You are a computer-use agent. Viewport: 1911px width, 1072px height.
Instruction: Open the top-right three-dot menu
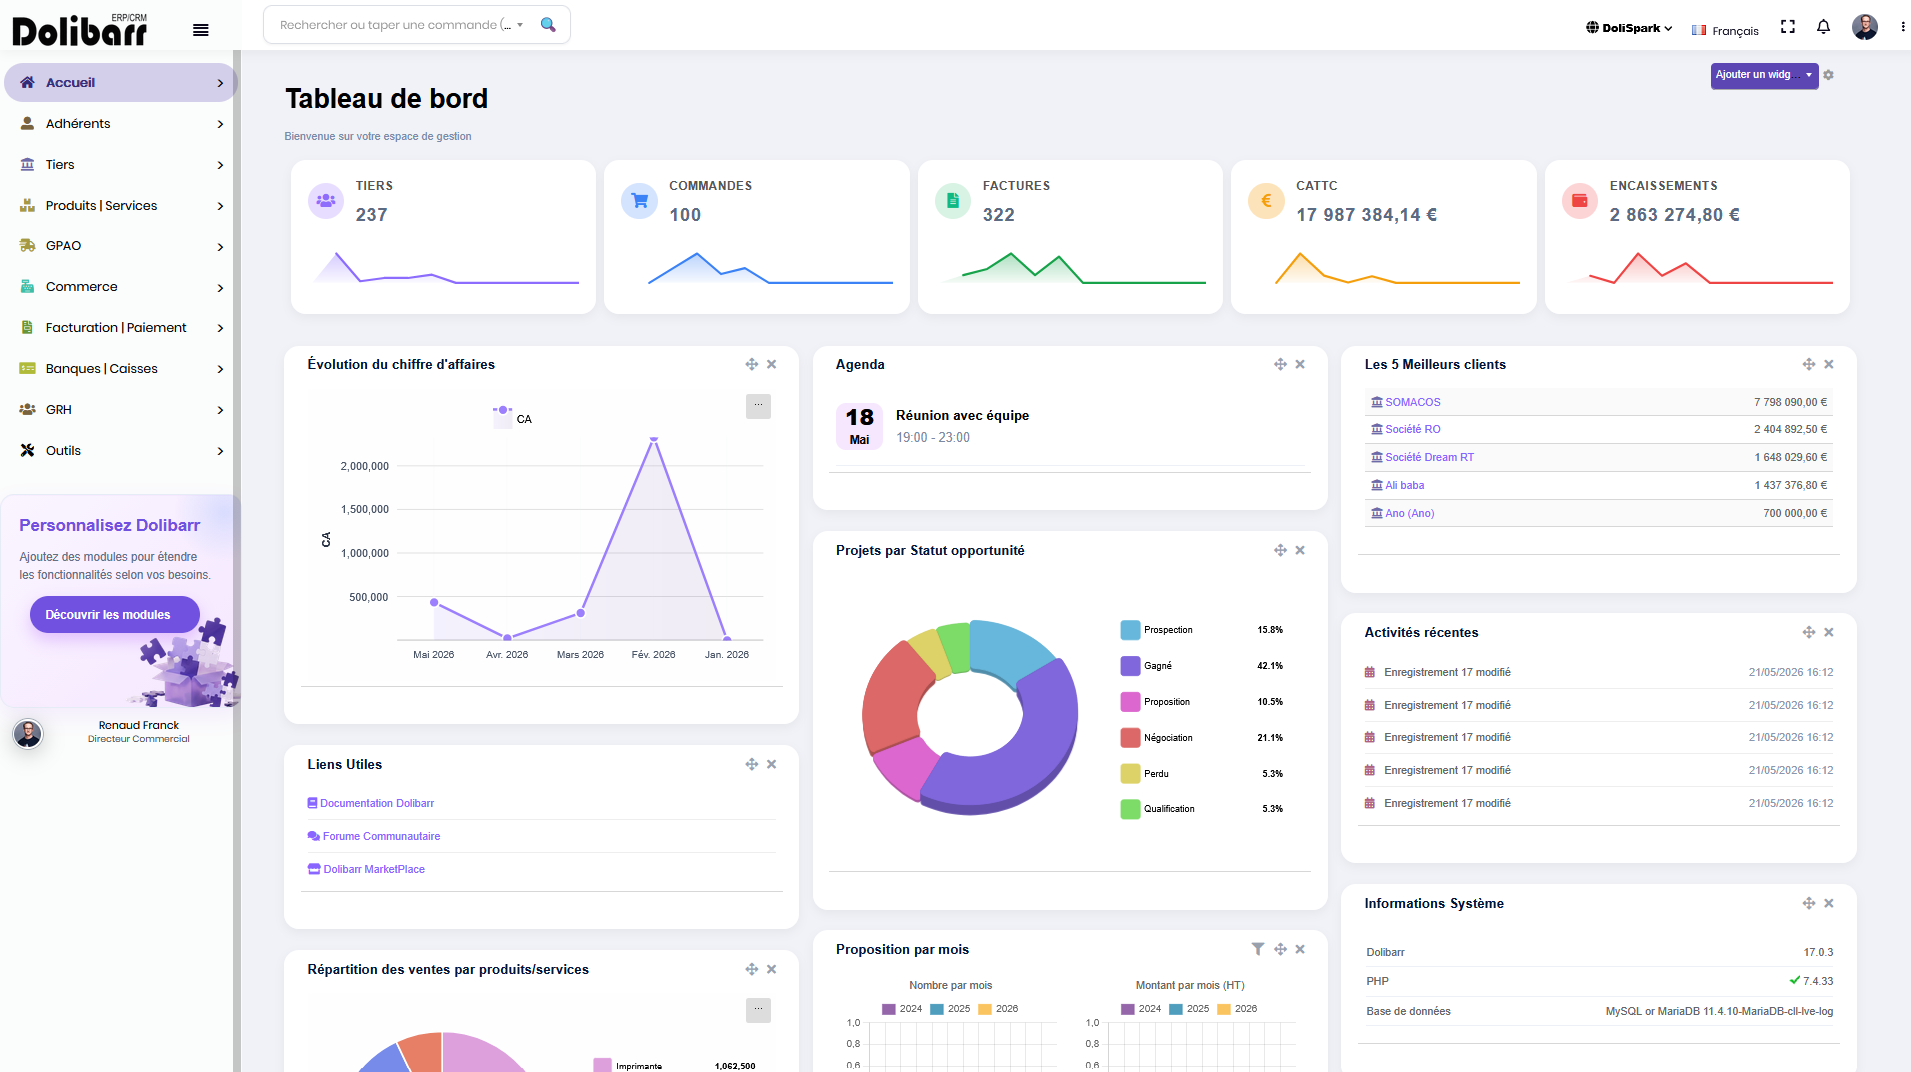[x=1902, y=27]
